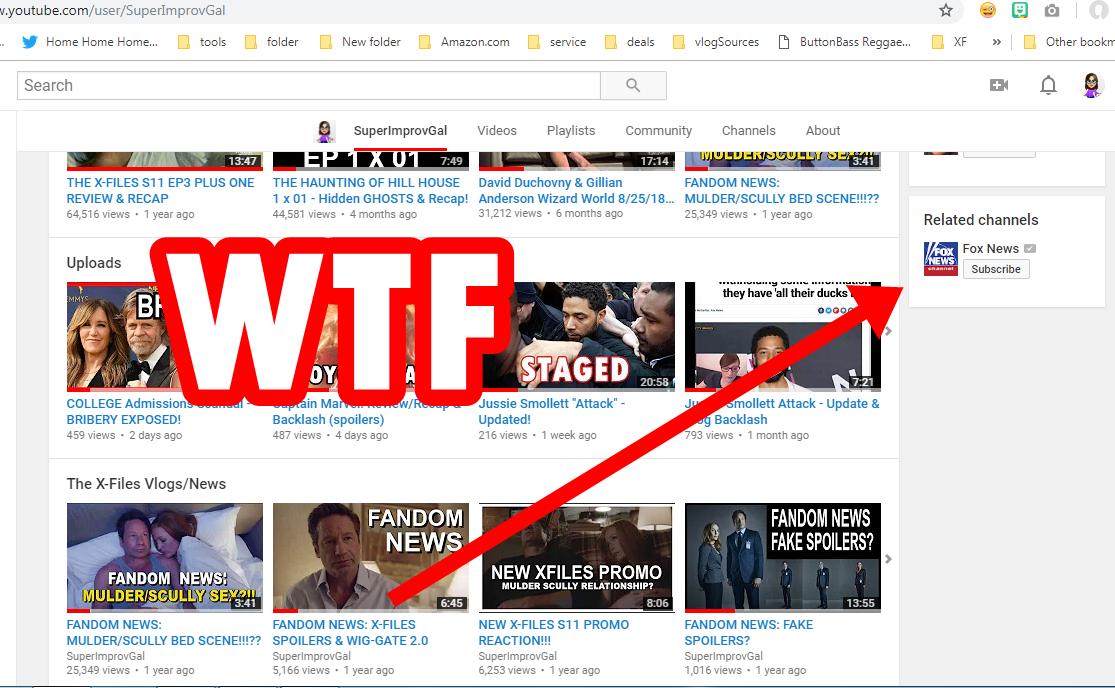
Task: Click the bookmark star icon in address bar
Action: point(946,10)
